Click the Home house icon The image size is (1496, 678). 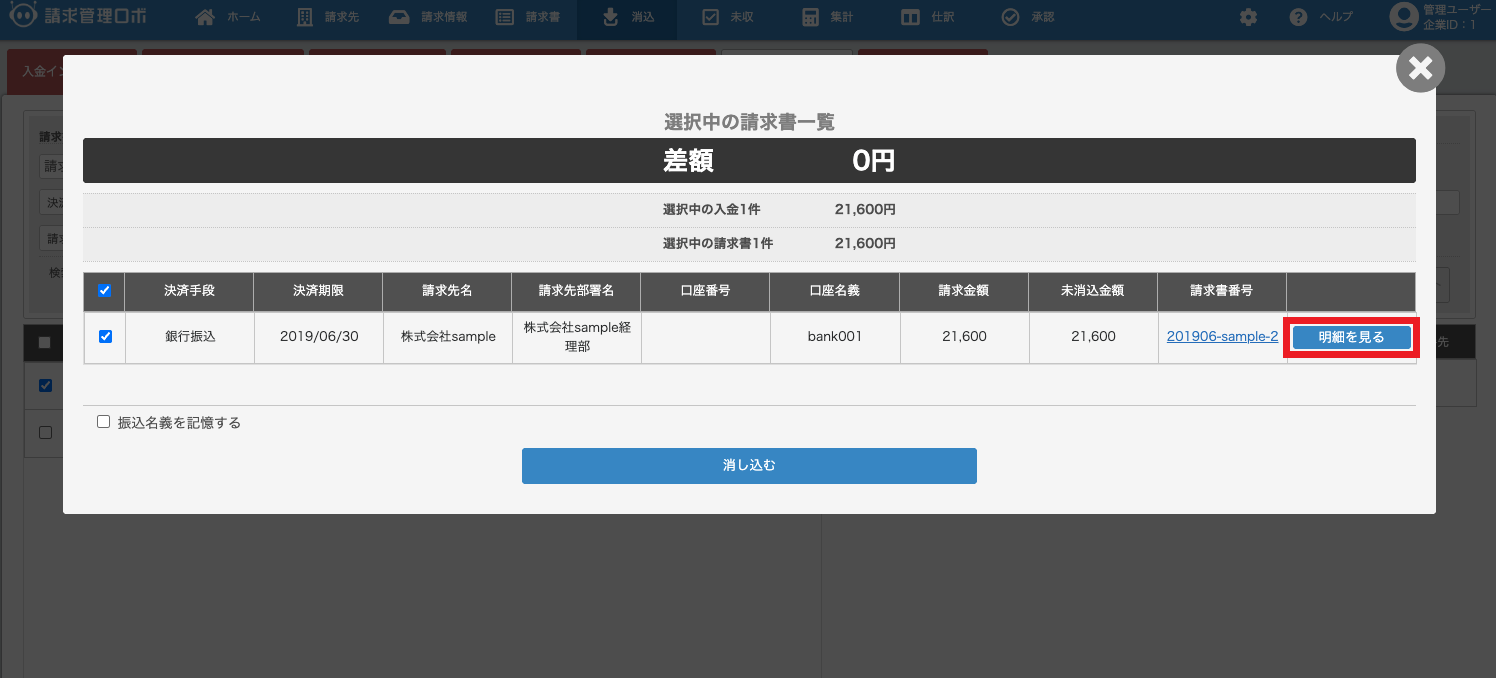click(205, 17)
